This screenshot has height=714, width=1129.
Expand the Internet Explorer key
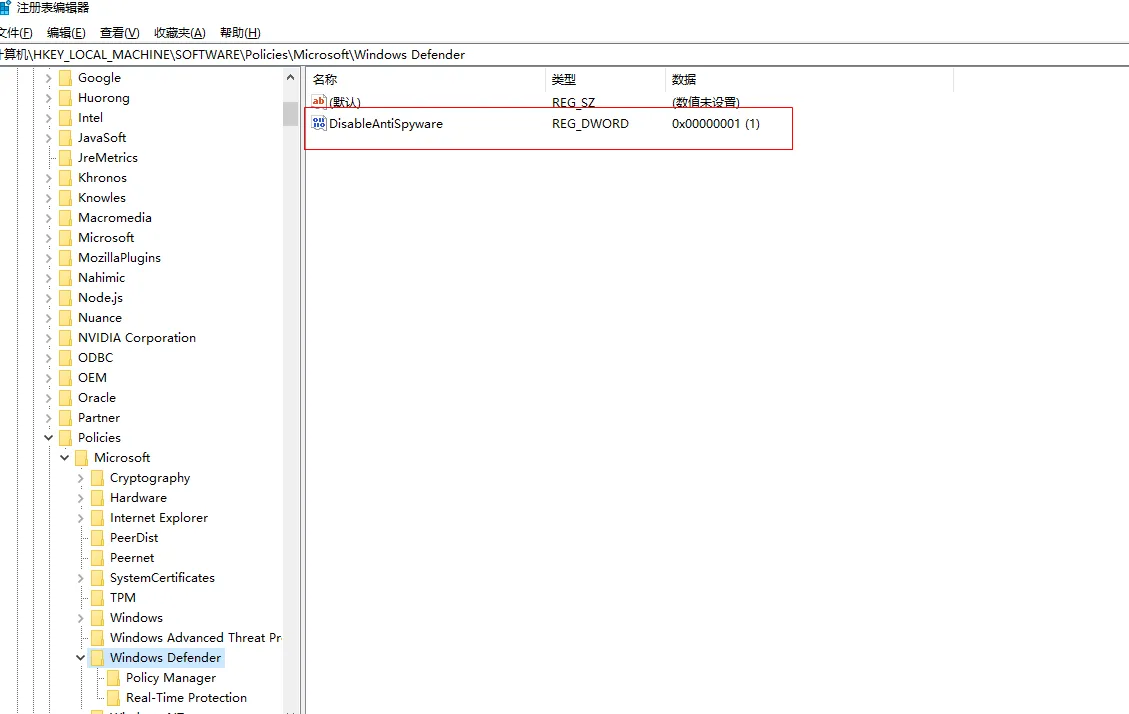point(80,518)
